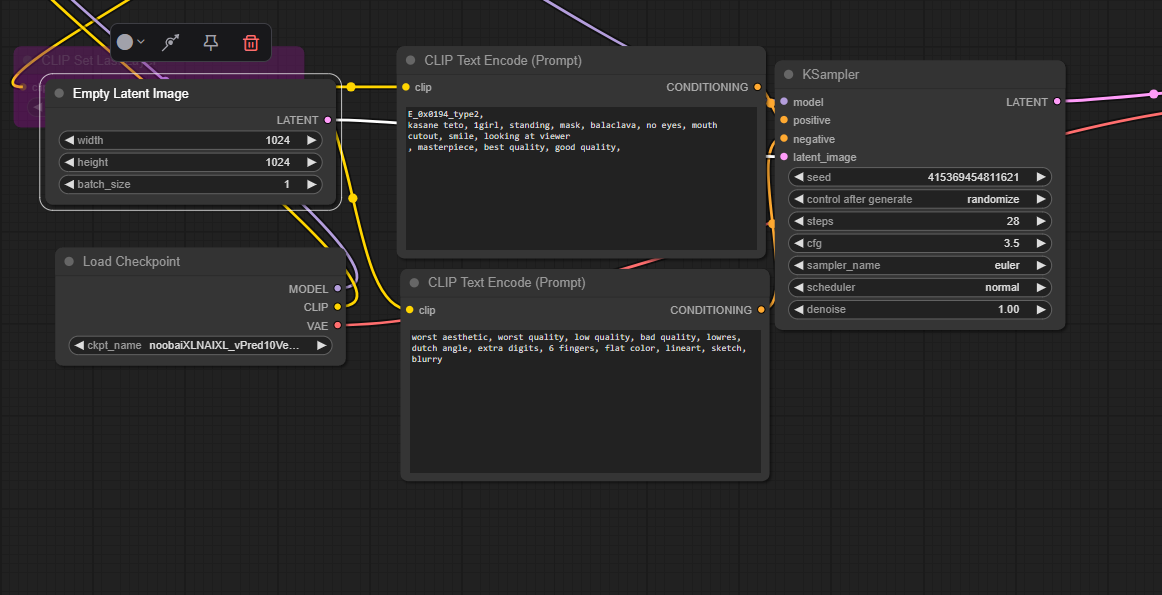The image size is (1162, 595).
Task: Increase cfg with the right arrow
Action: click(1040, 243)
